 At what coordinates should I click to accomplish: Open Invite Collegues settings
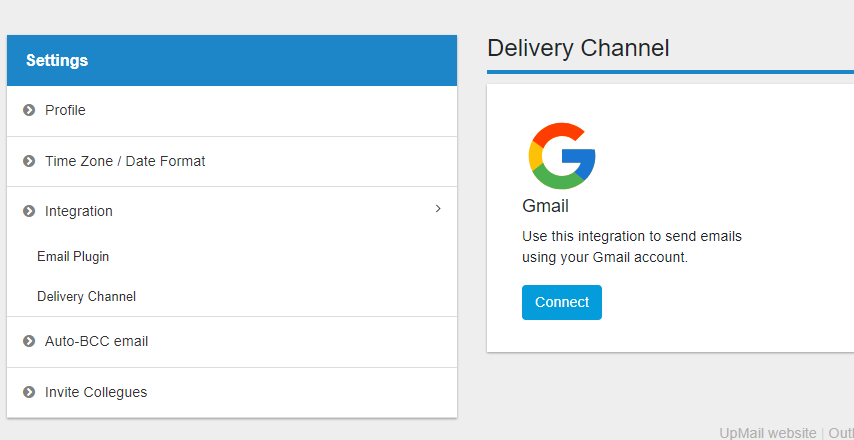point(232,392)
